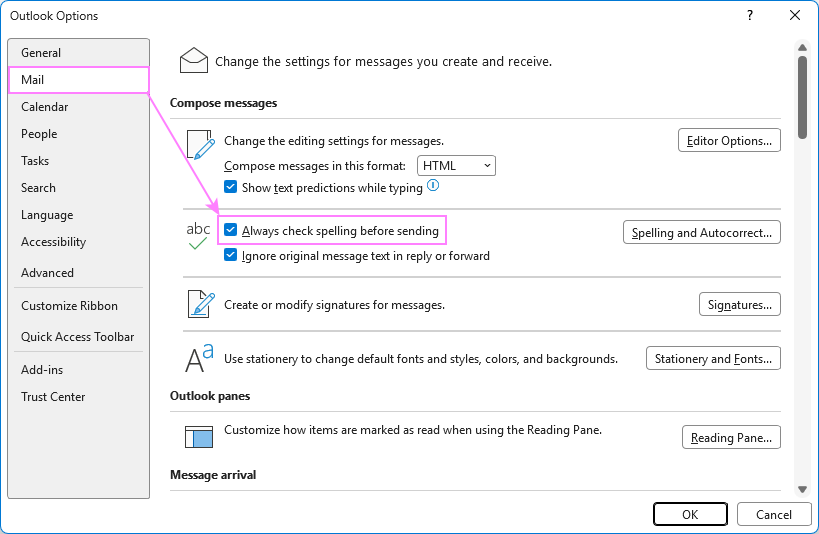Open Customize Ribbon settings

click(78, 306)
